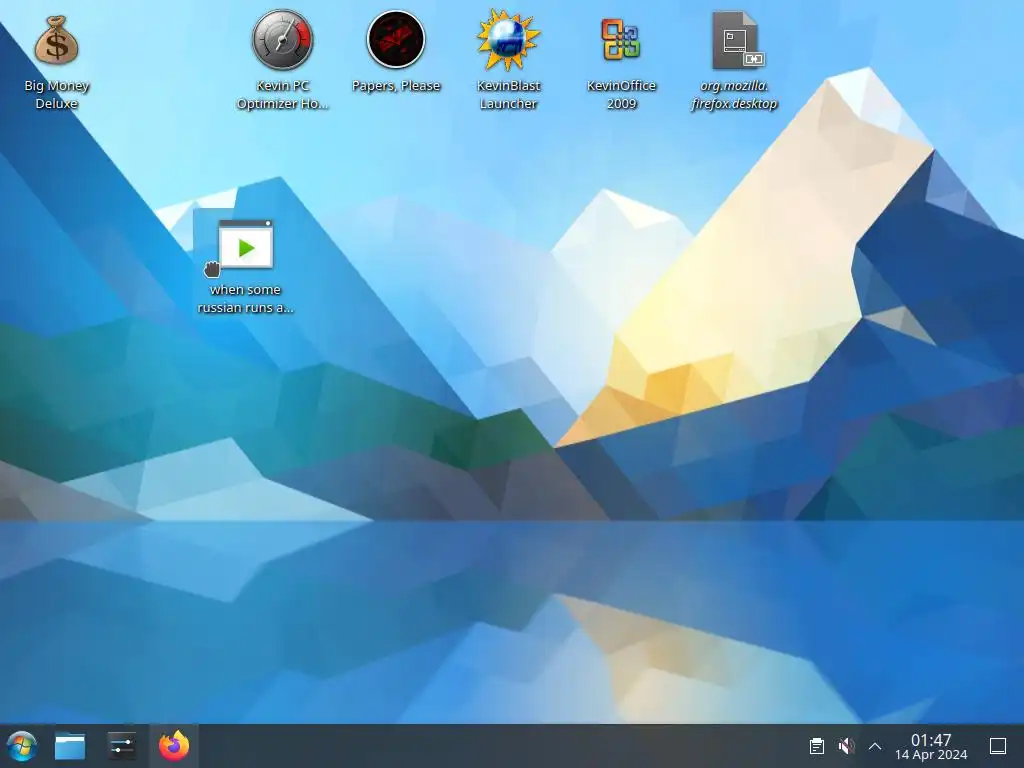This screenshot has width=1024, height=768.
Task: Open the file manager folder icon on the taskbar
Action: coord(70,746)
